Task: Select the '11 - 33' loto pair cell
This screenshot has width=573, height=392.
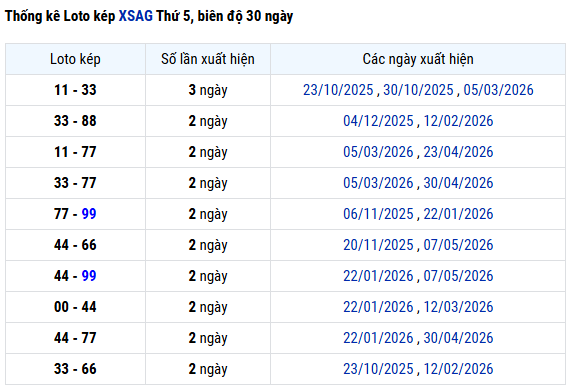Action: pyautogui.click(x=75, y=90)
